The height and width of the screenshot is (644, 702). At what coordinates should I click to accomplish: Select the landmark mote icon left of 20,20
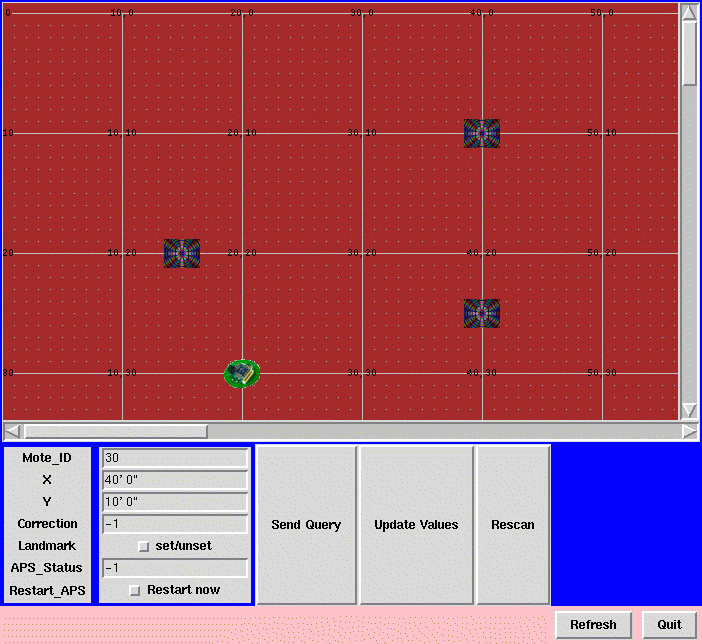coord(181,253)
